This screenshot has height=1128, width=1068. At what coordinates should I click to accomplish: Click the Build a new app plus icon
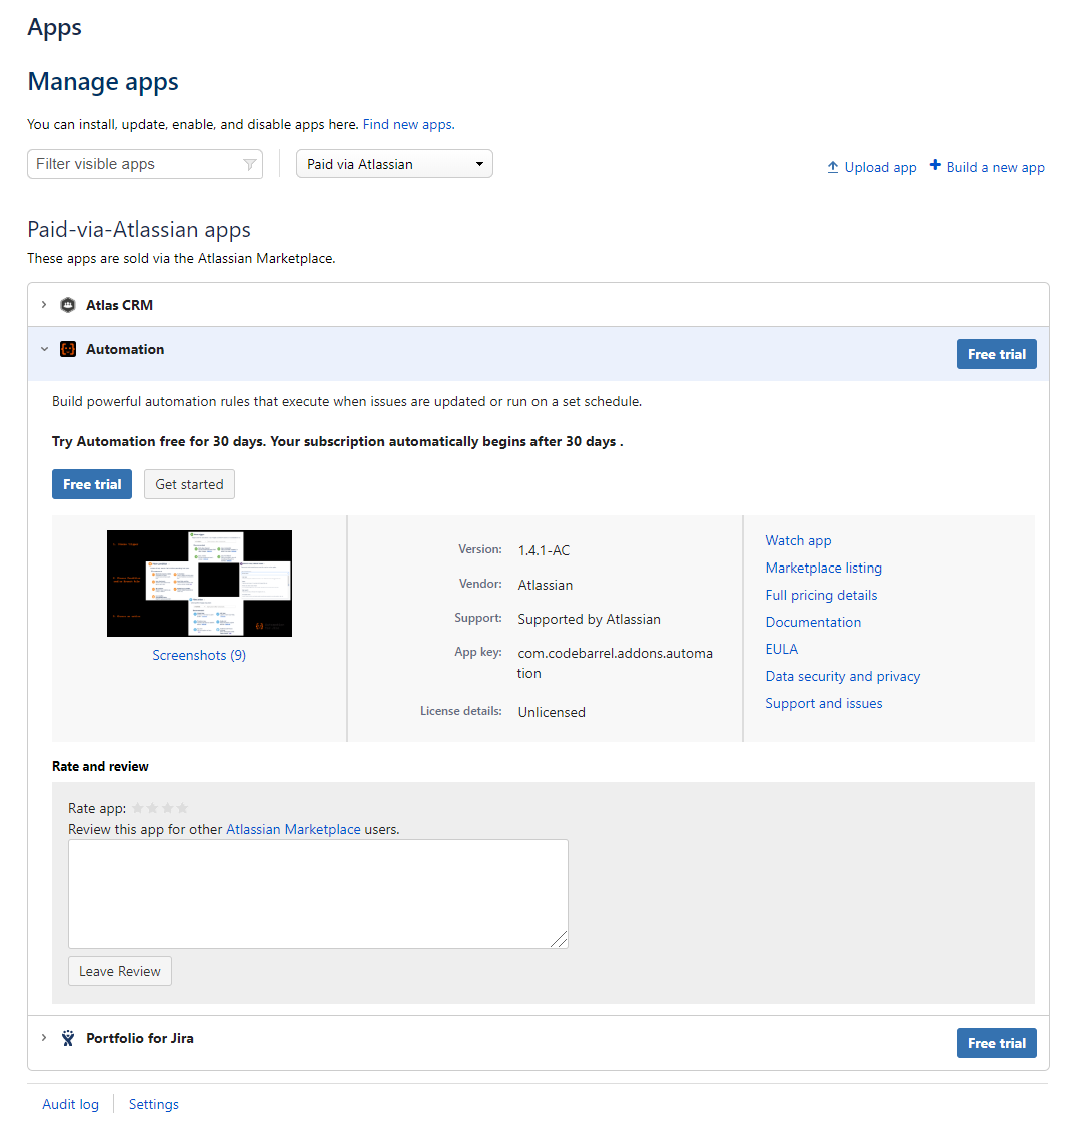(x=935, y=165)
